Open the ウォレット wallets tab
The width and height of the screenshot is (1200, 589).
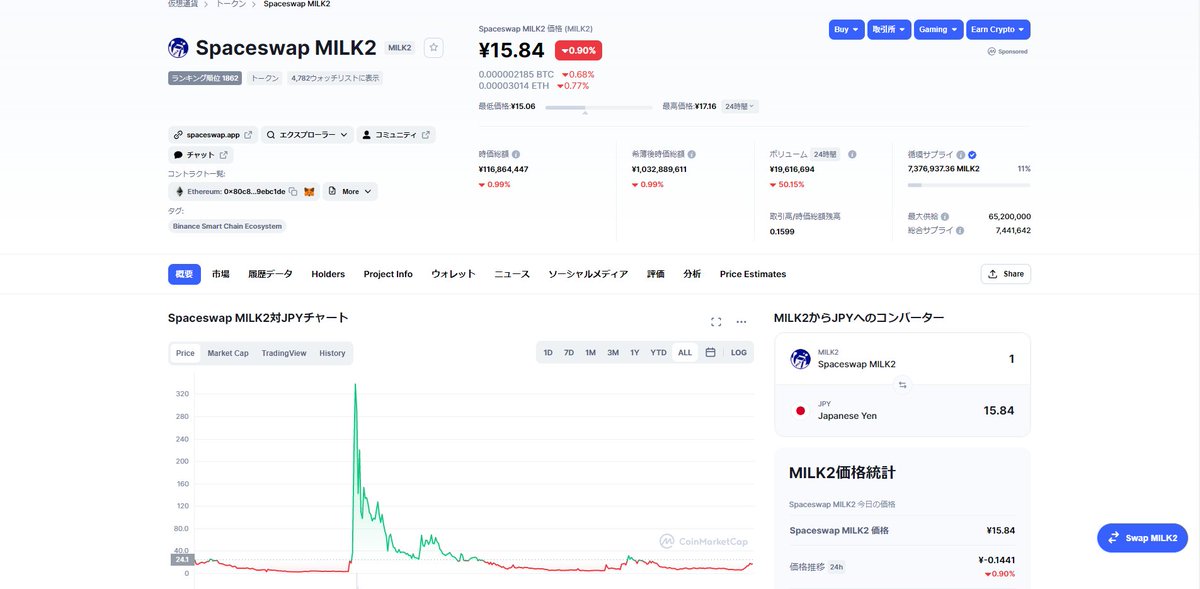[x=453, y=274]
